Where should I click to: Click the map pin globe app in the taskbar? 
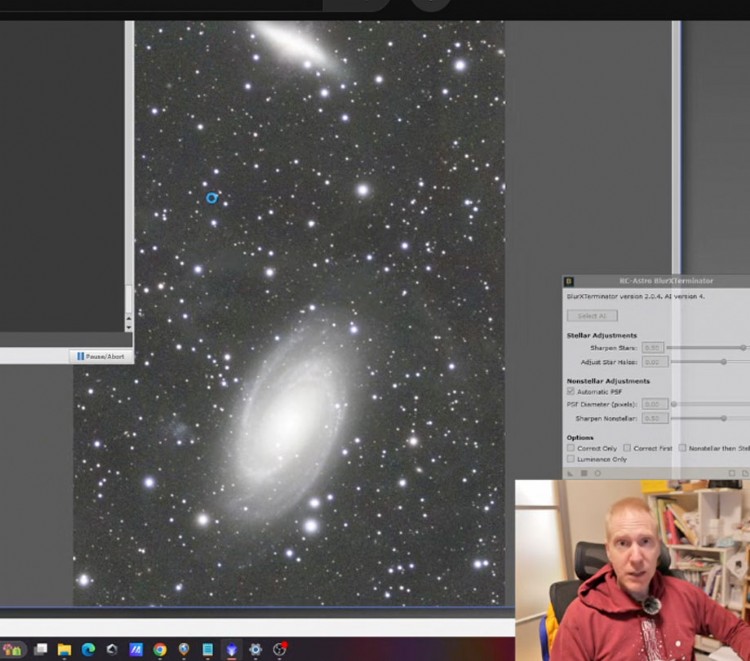184,650
